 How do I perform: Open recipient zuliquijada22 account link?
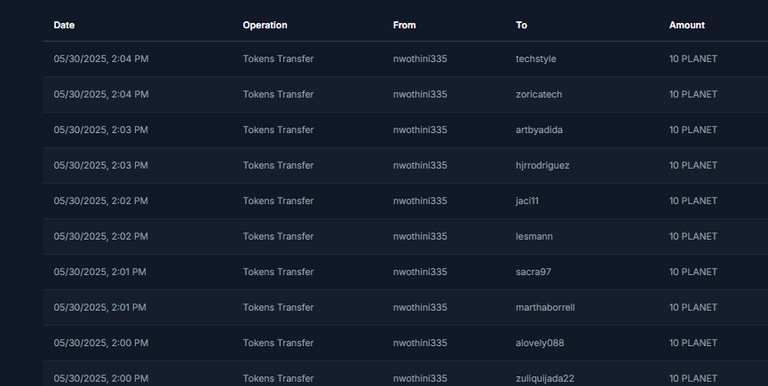[545, 379]
